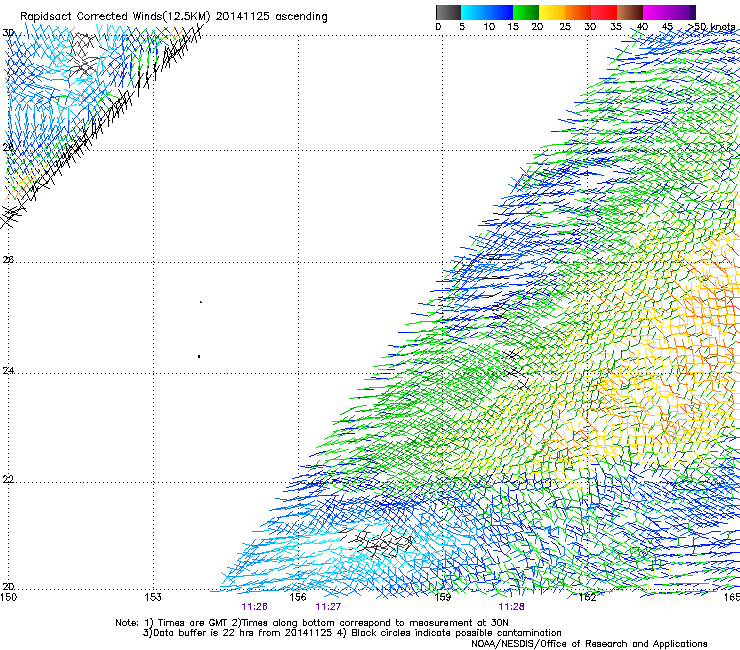740x650 pixels.
Task: Click the latitude label '22' on the left axis
Action: click(x=8, y=480)
